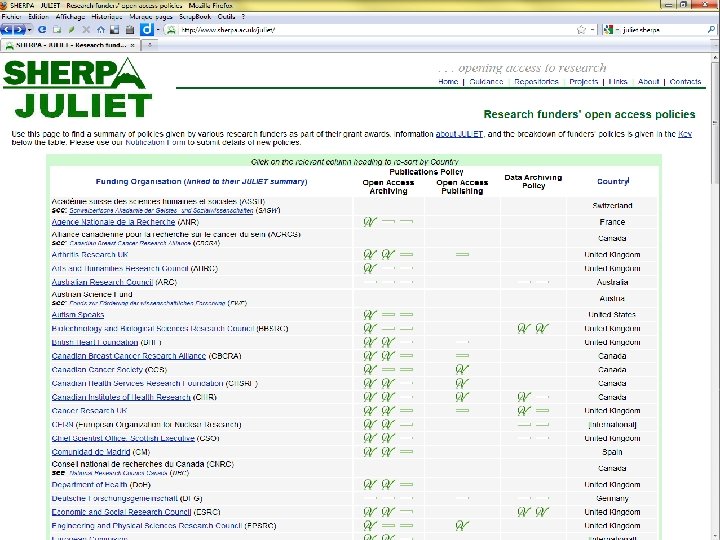Screen dimensions: 720x540
Task: Stop page loading with the X icon
Action: (x=86, y=30)
